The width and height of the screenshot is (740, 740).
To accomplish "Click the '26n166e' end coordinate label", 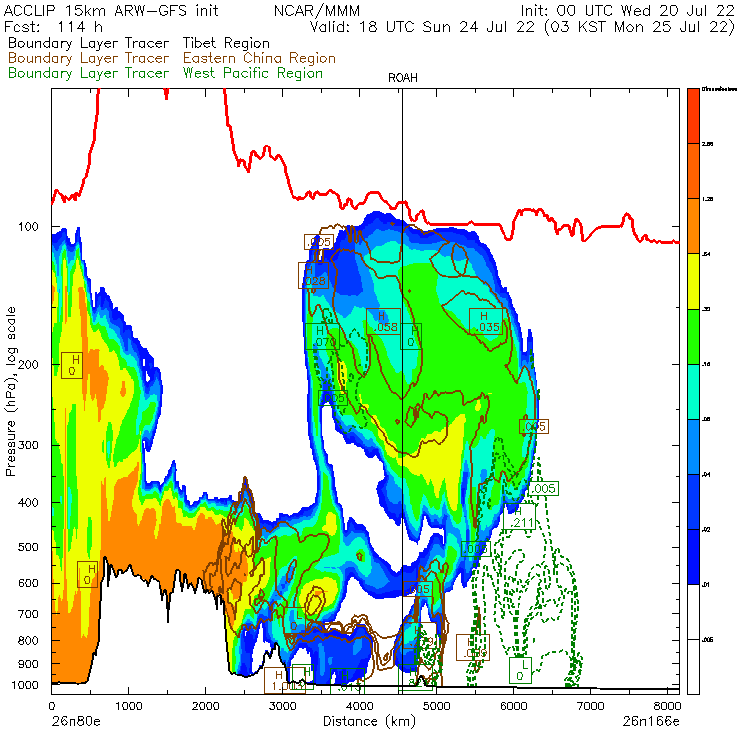I will [x=651, y=722].
